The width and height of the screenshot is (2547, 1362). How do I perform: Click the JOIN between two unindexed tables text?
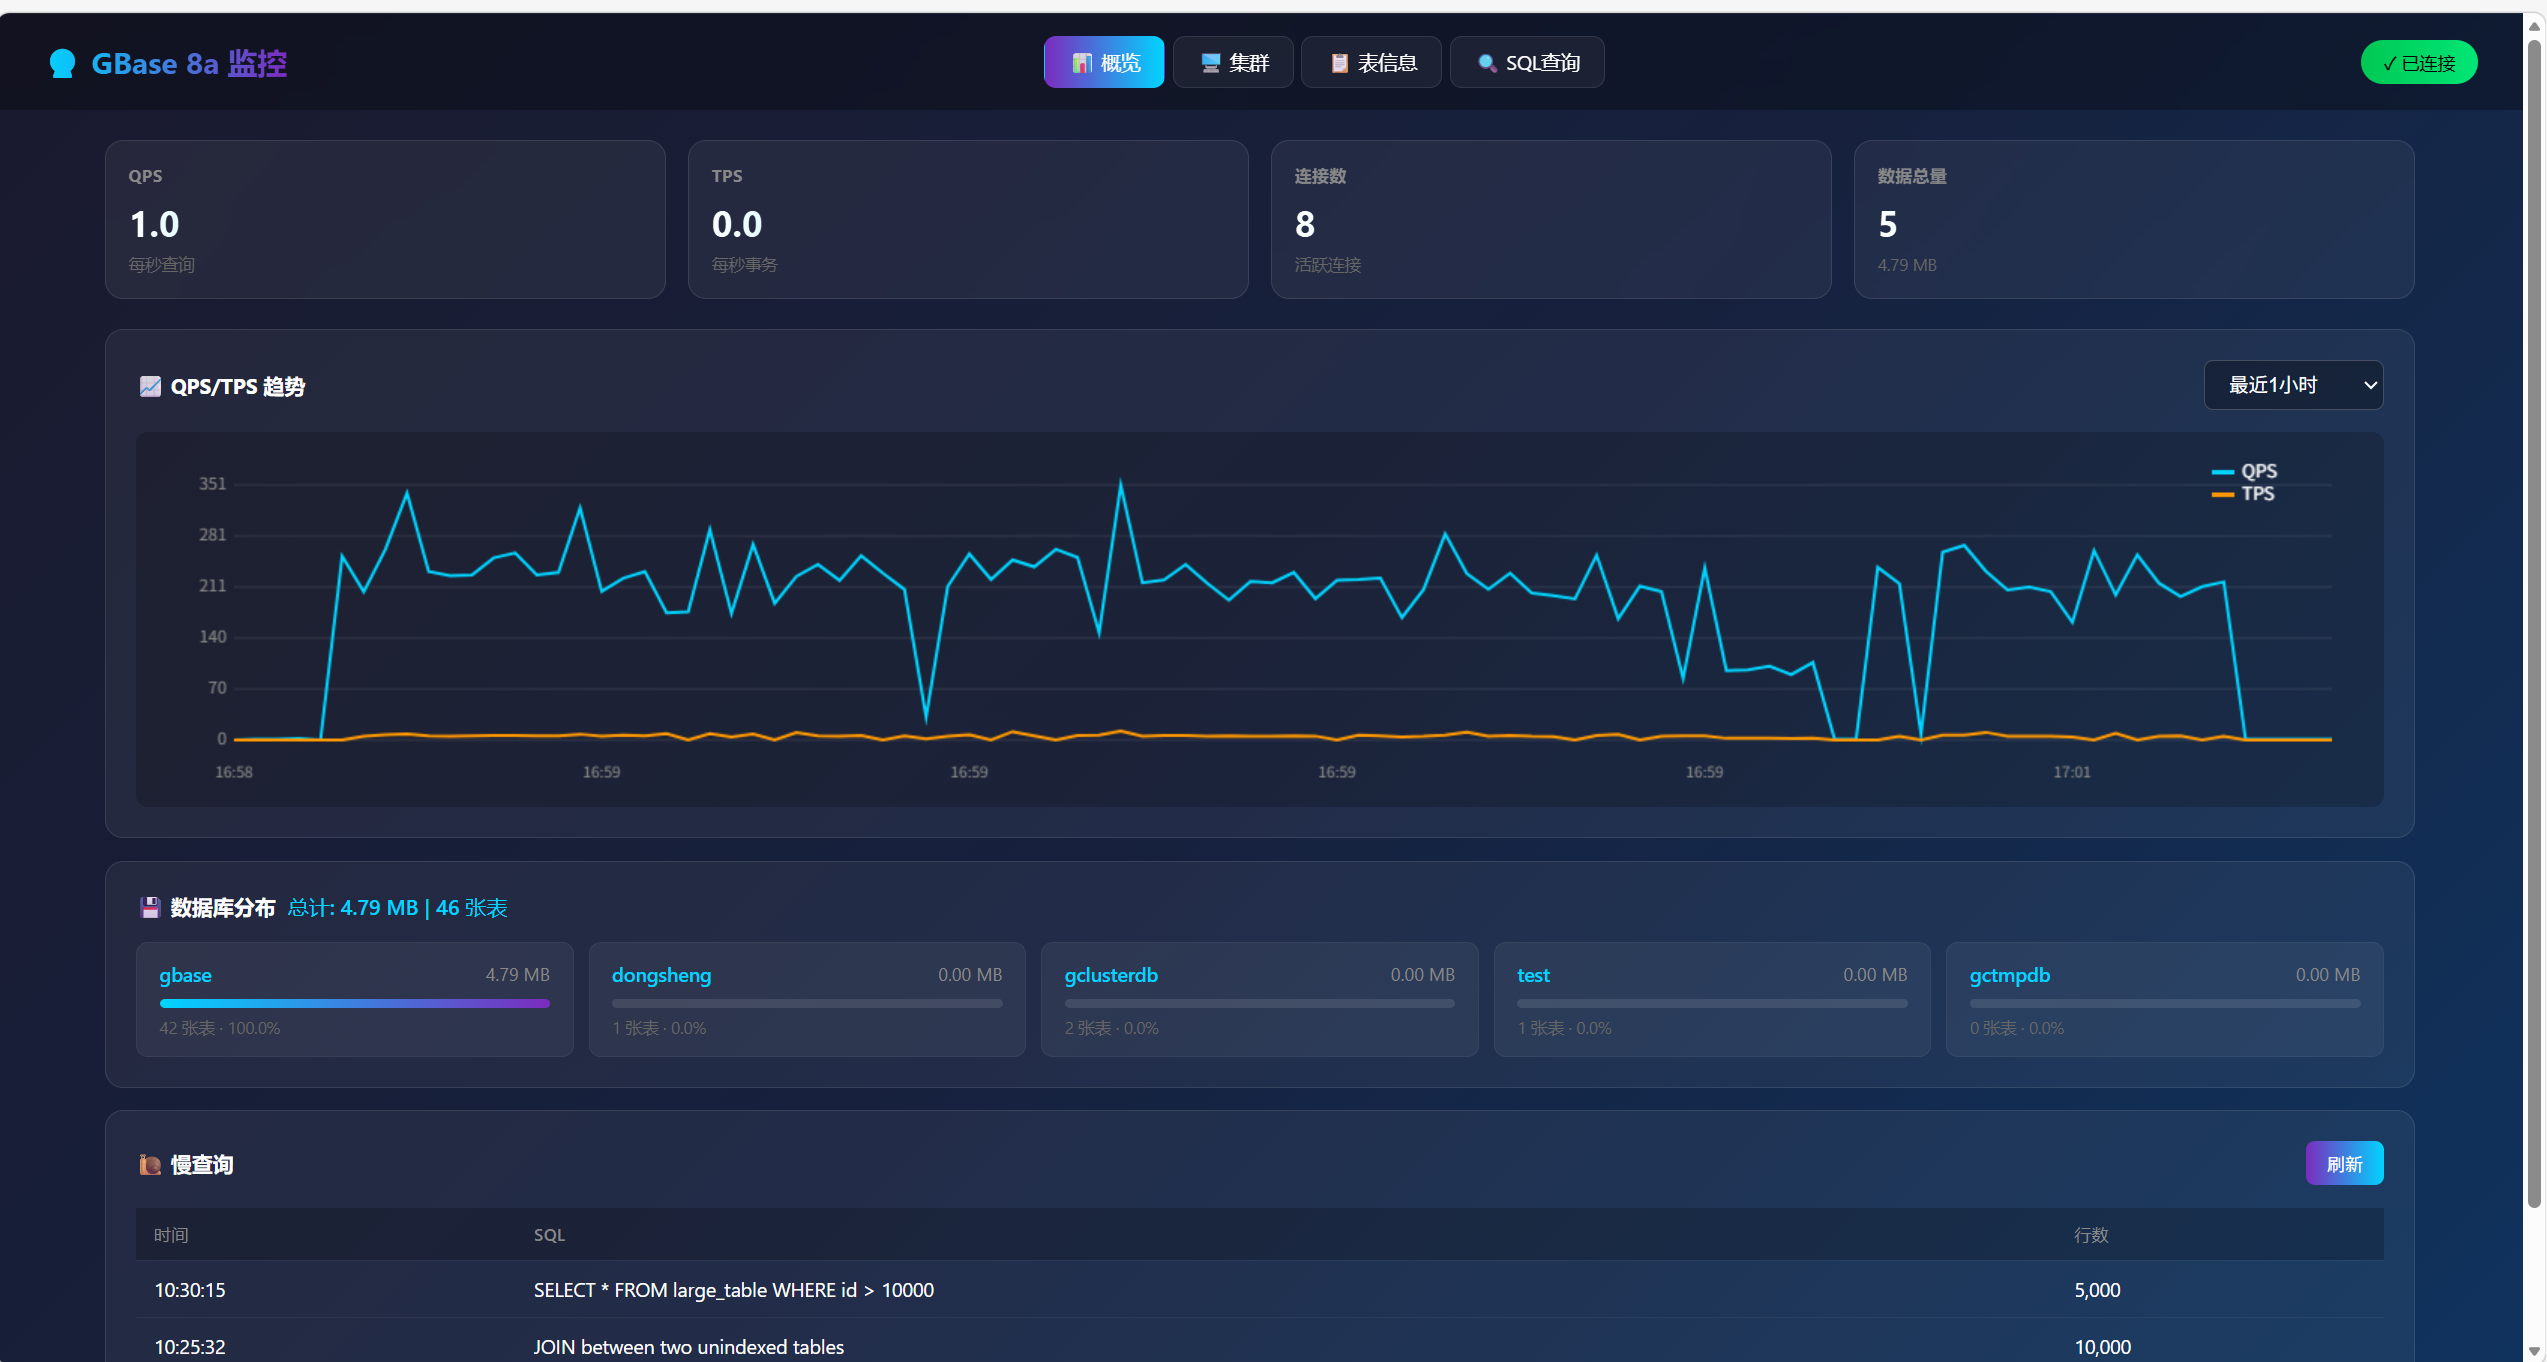point(688,1347)
